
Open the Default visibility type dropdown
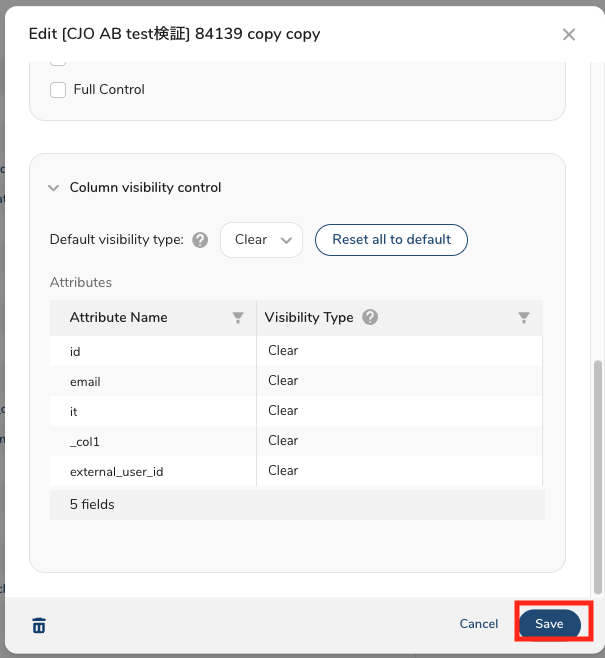[261, 240]
